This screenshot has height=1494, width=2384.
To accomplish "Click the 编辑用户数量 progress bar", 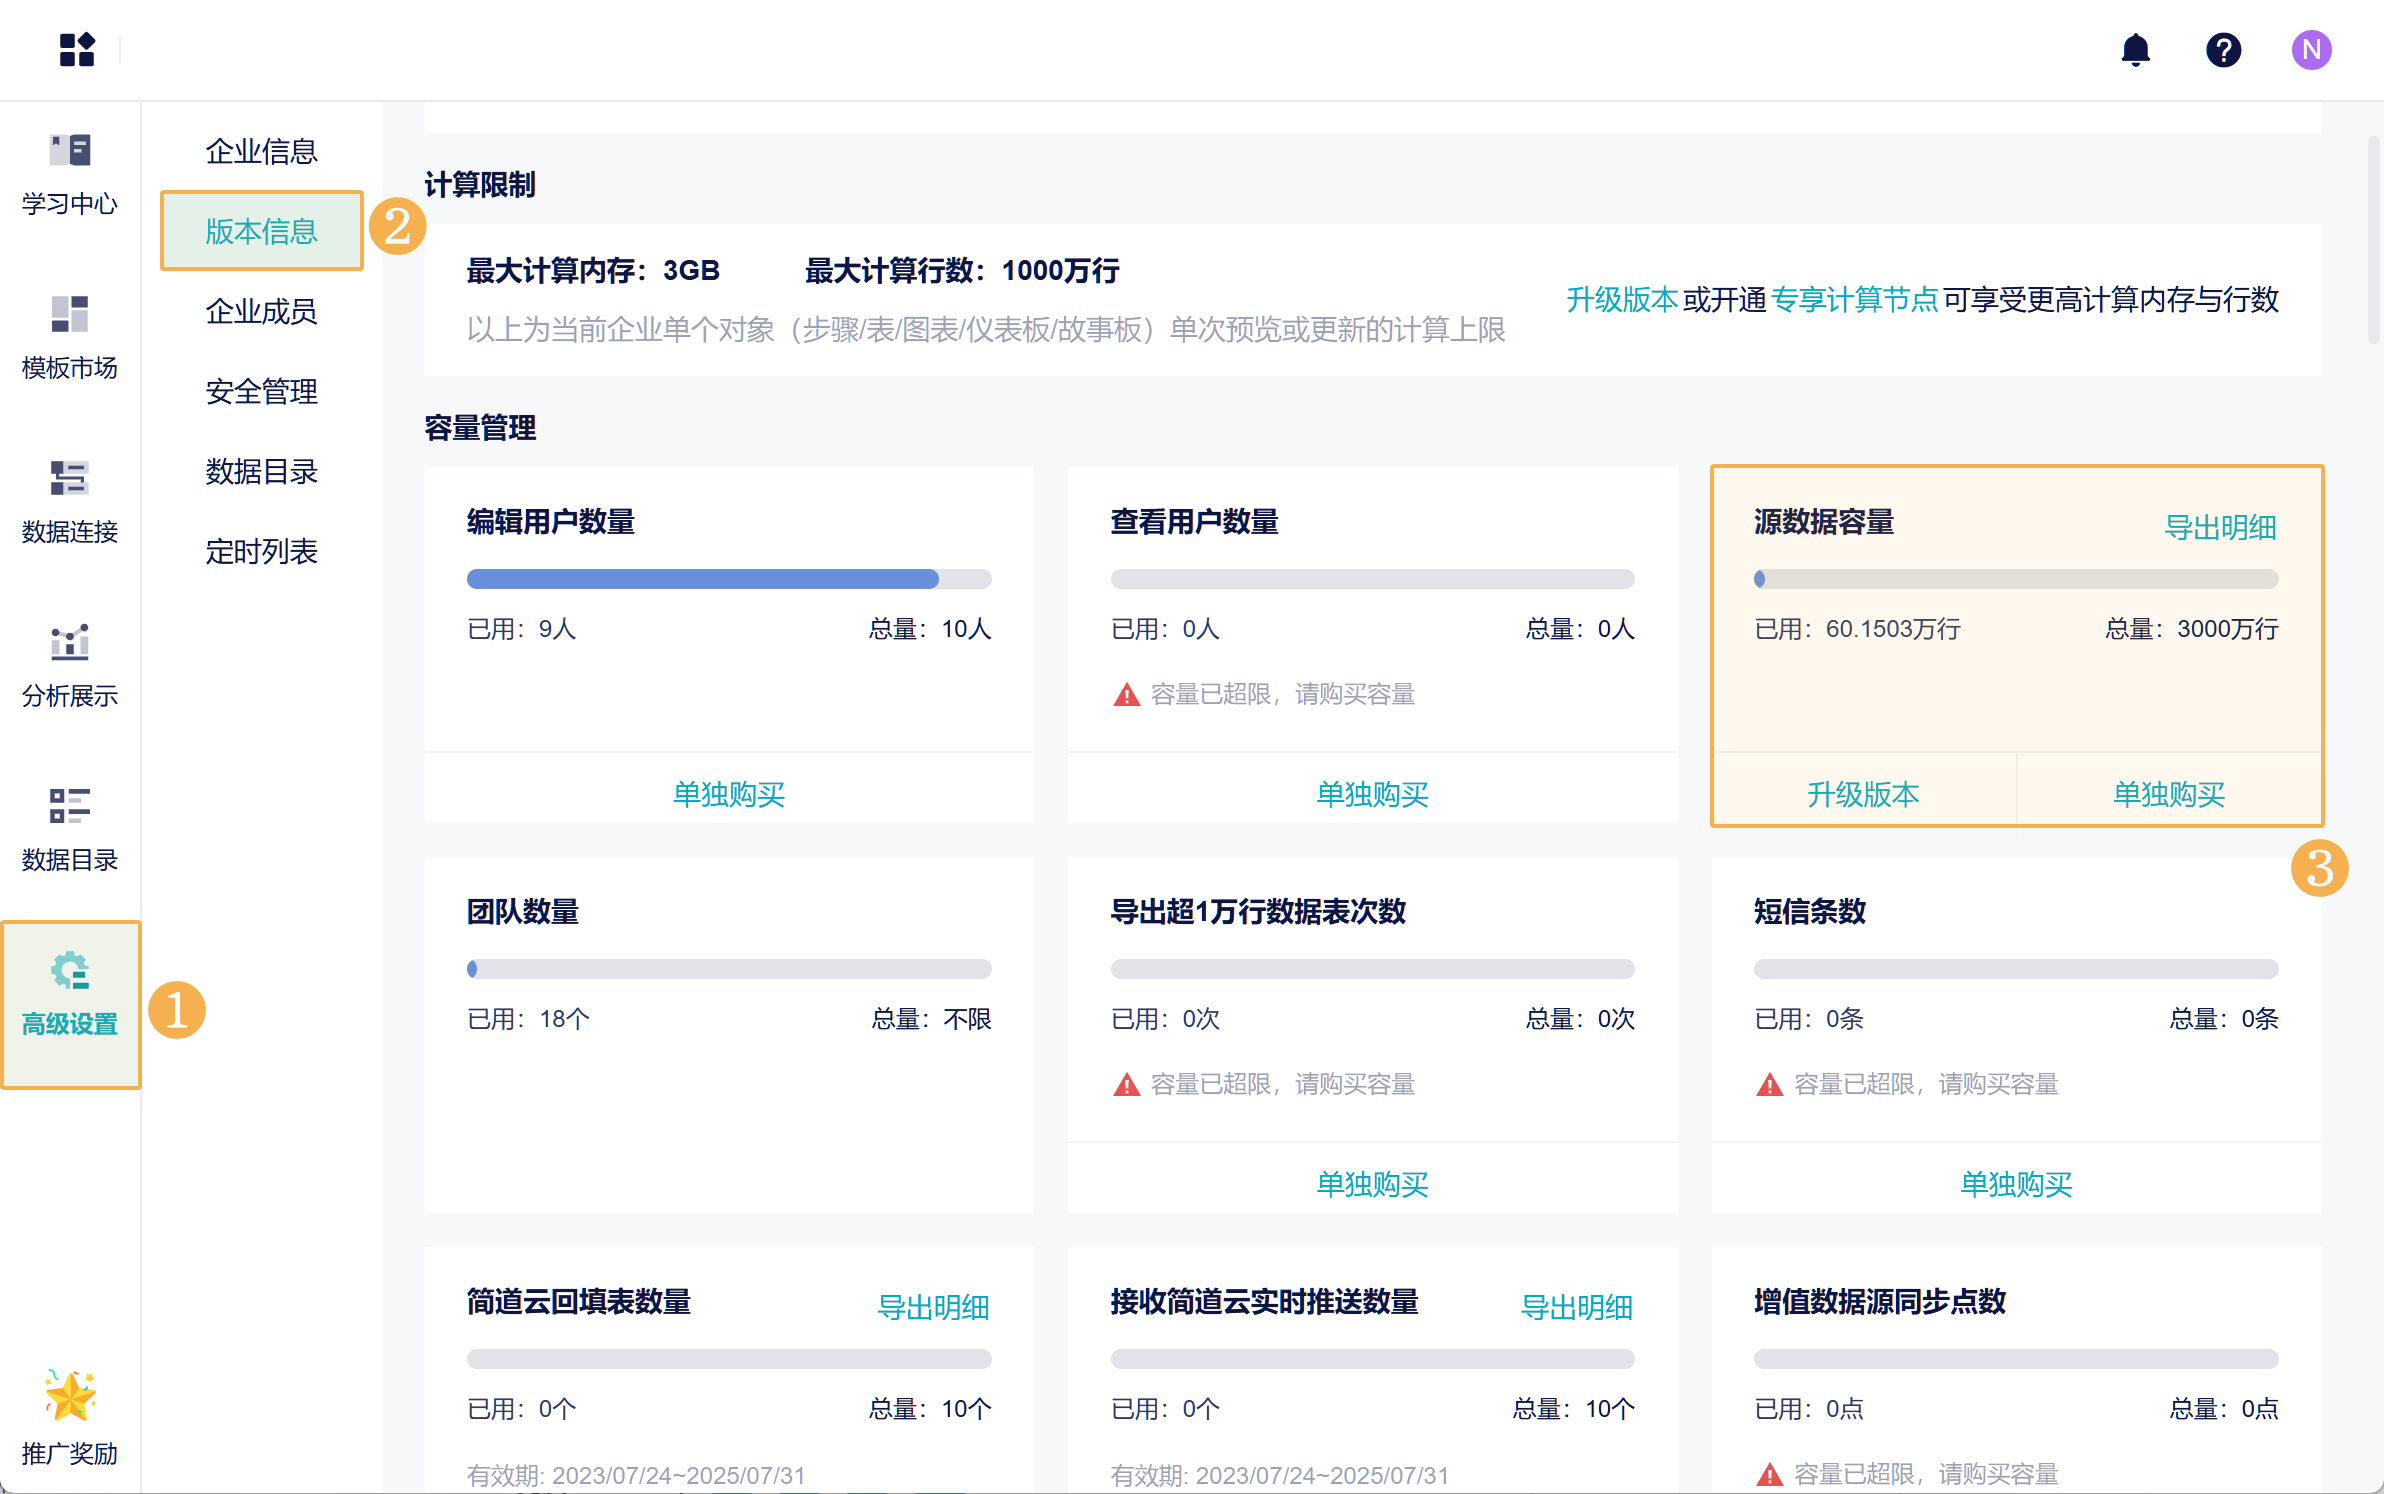I will pyautogui.click(x=729, y=579).
